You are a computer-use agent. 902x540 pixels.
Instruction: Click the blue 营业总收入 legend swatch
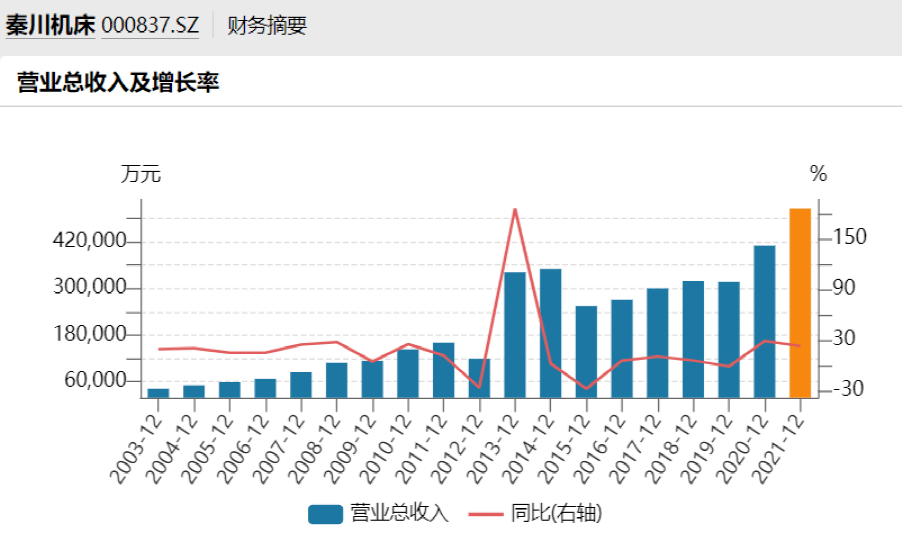(325, 514)
